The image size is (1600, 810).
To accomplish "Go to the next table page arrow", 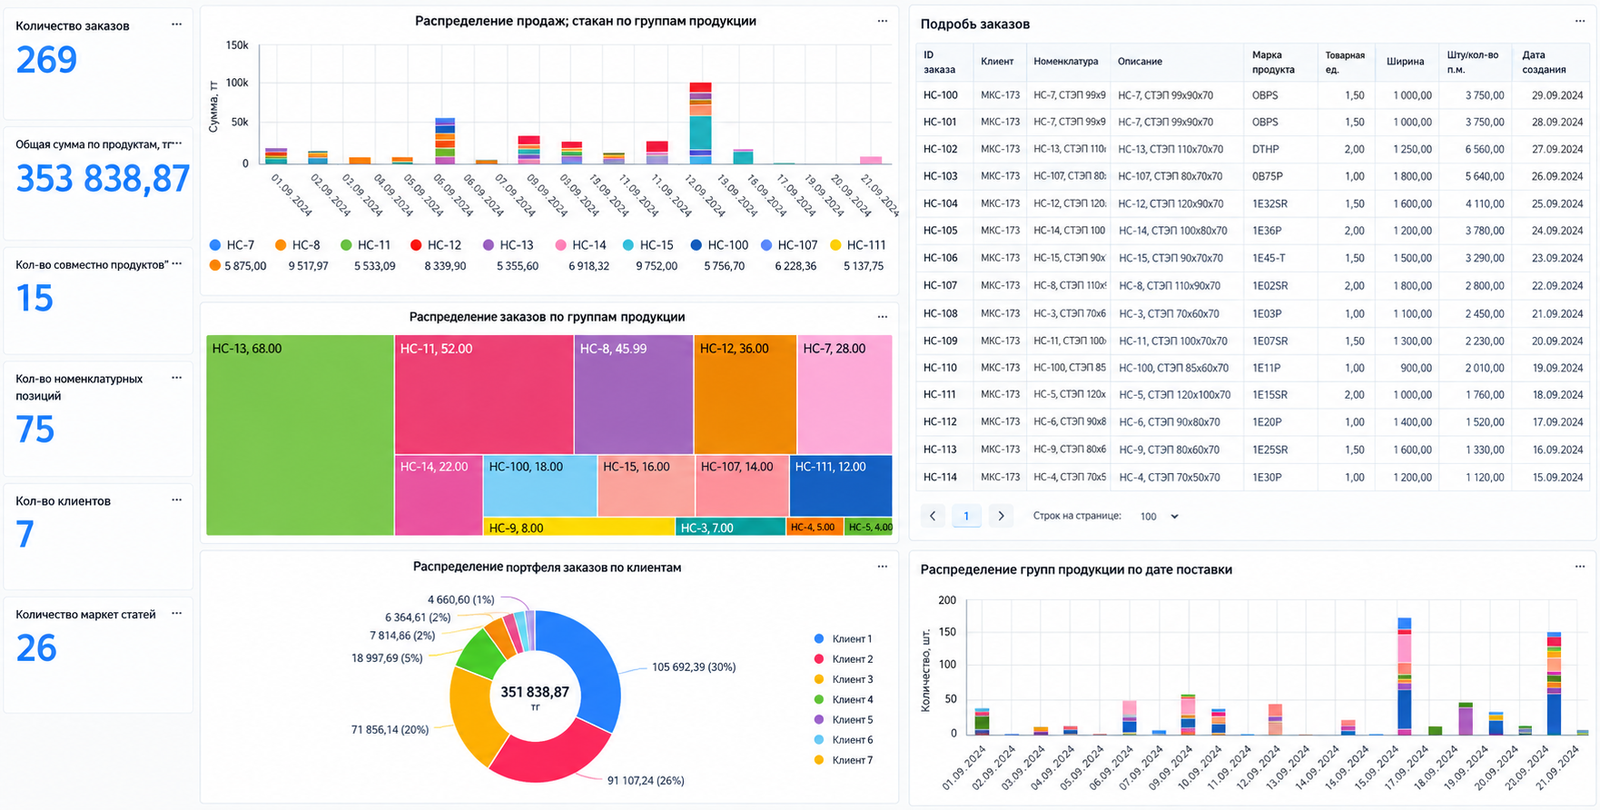I will [1001, 516].
